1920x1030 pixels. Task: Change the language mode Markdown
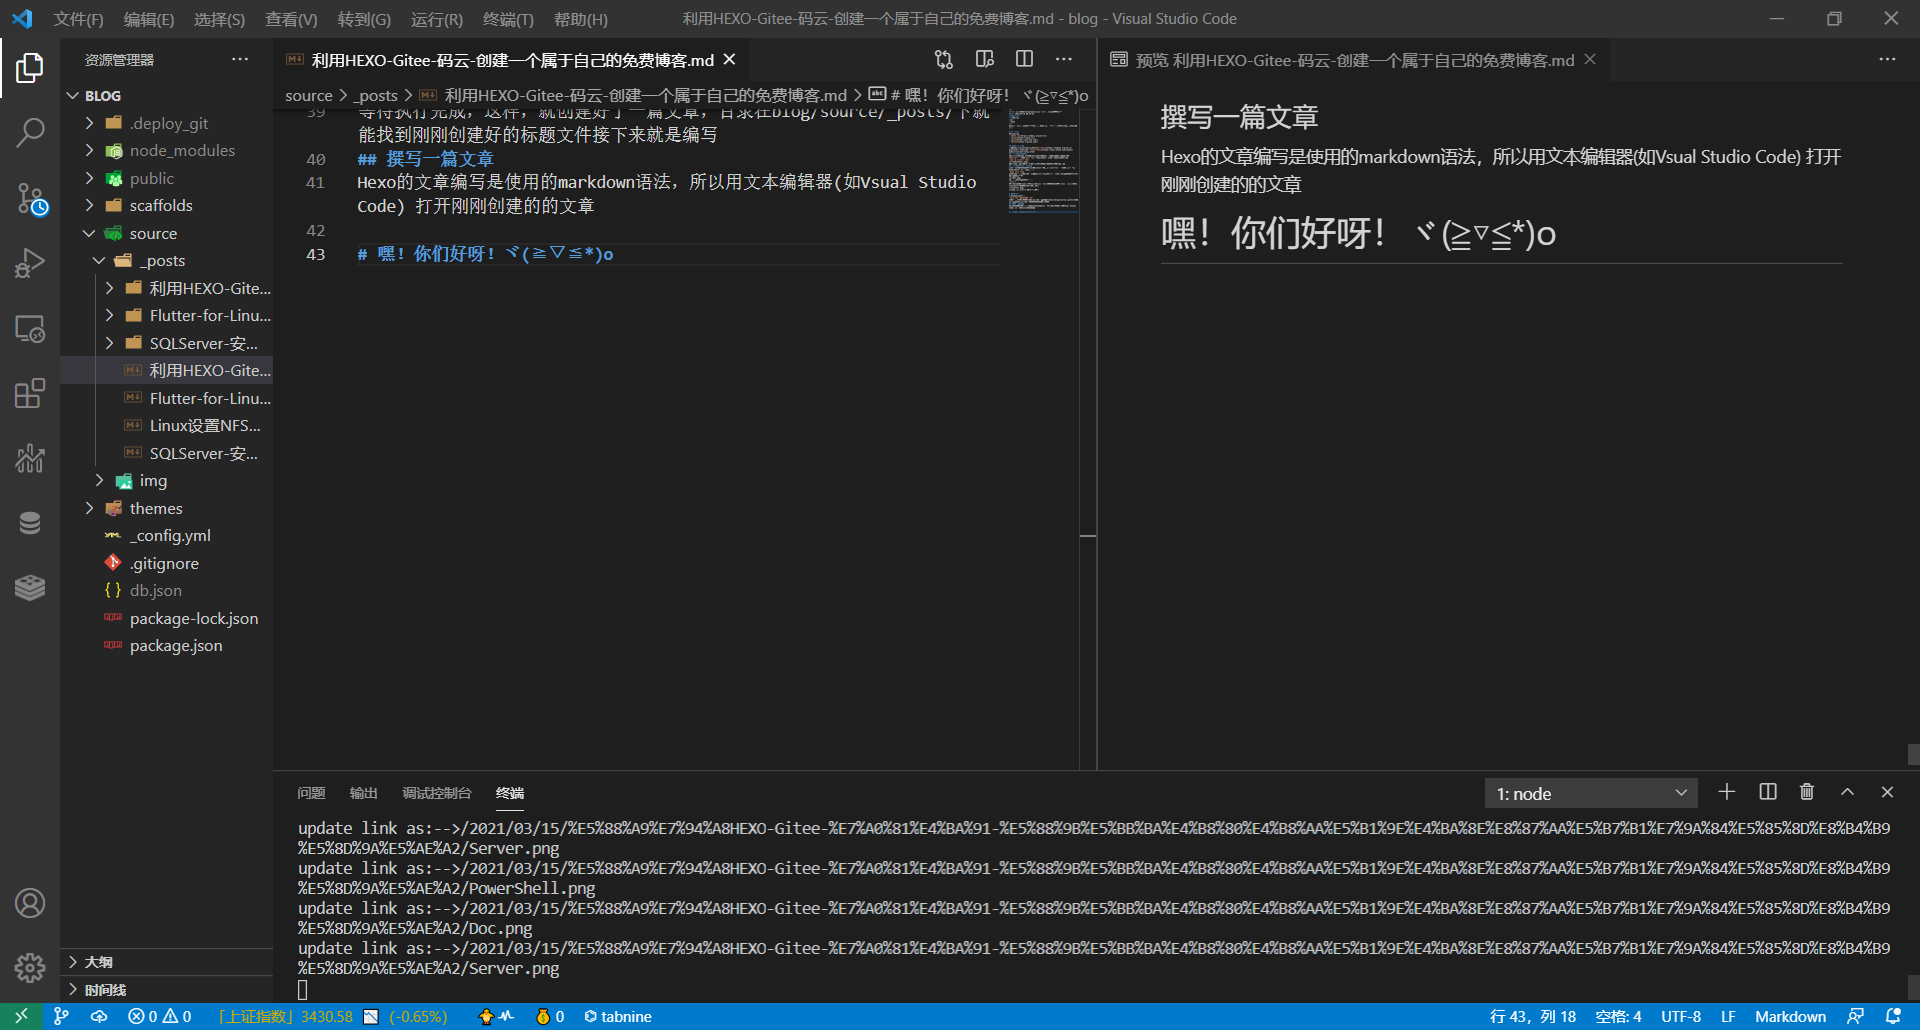click(x=1790, y=1016)
